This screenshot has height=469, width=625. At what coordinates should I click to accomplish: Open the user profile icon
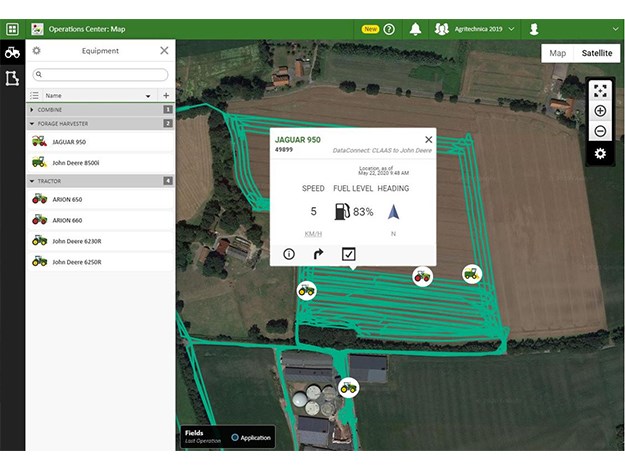click(534, 29)
